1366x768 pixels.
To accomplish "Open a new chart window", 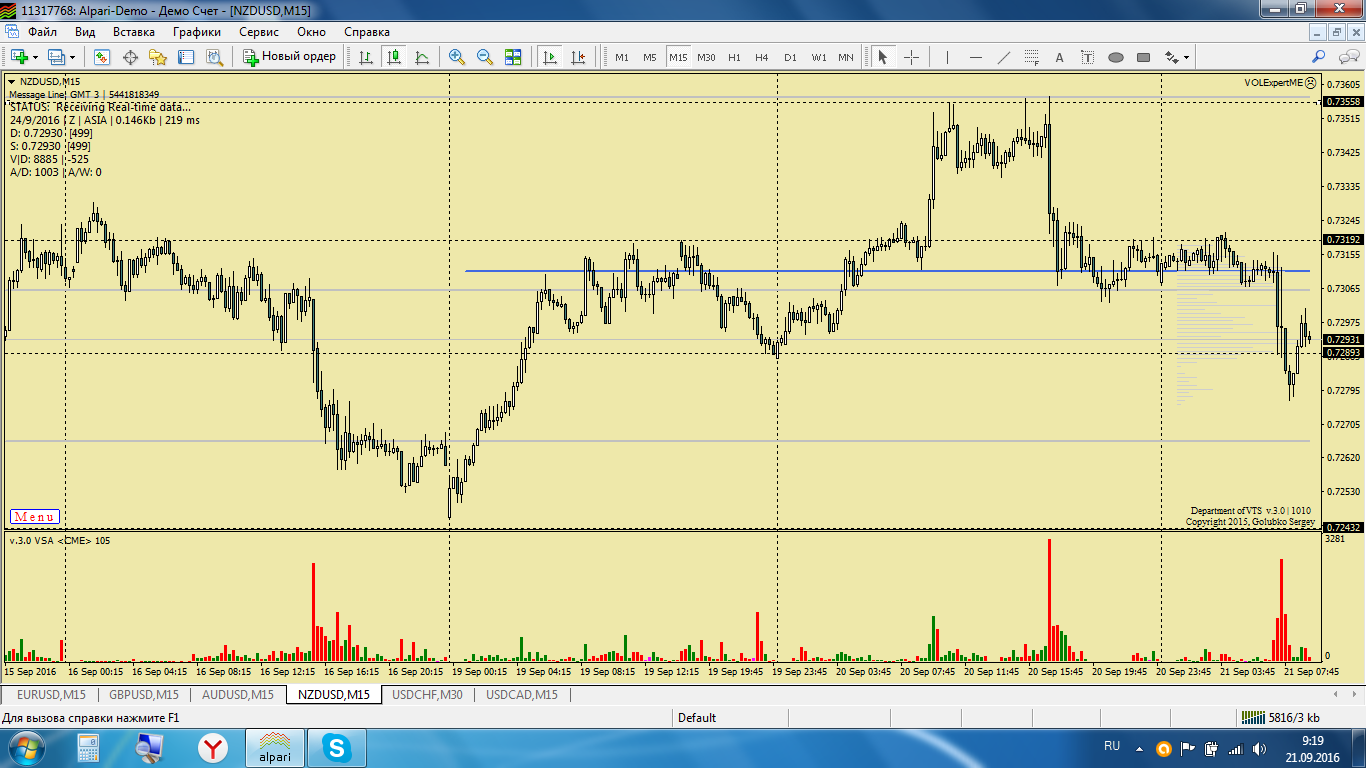I will click(19, 57).
